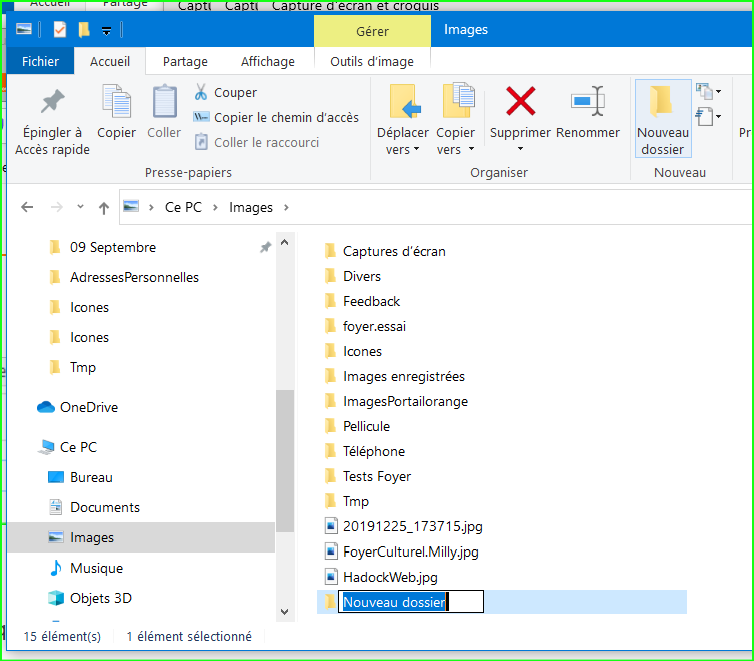Select OneDrive in the navigation pane
Viewport: 754px width, 661px height.
pos(88,407)
